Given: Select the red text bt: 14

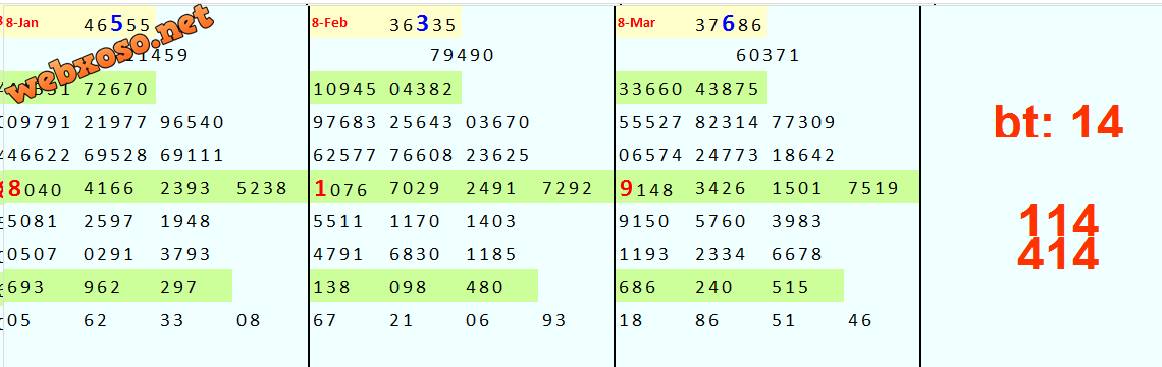Looking at the screenshot, I should coord(1058,122).
